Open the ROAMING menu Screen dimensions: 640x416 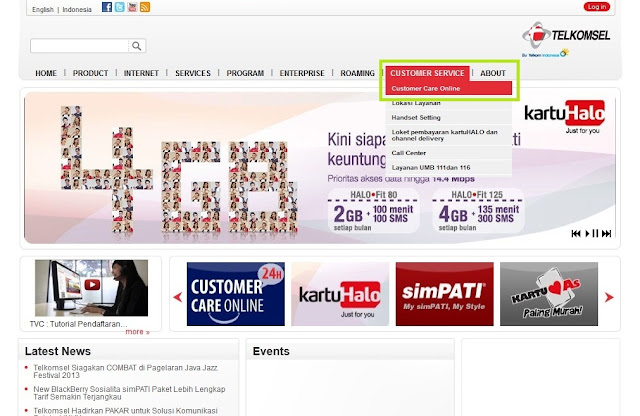click(357, 73)
